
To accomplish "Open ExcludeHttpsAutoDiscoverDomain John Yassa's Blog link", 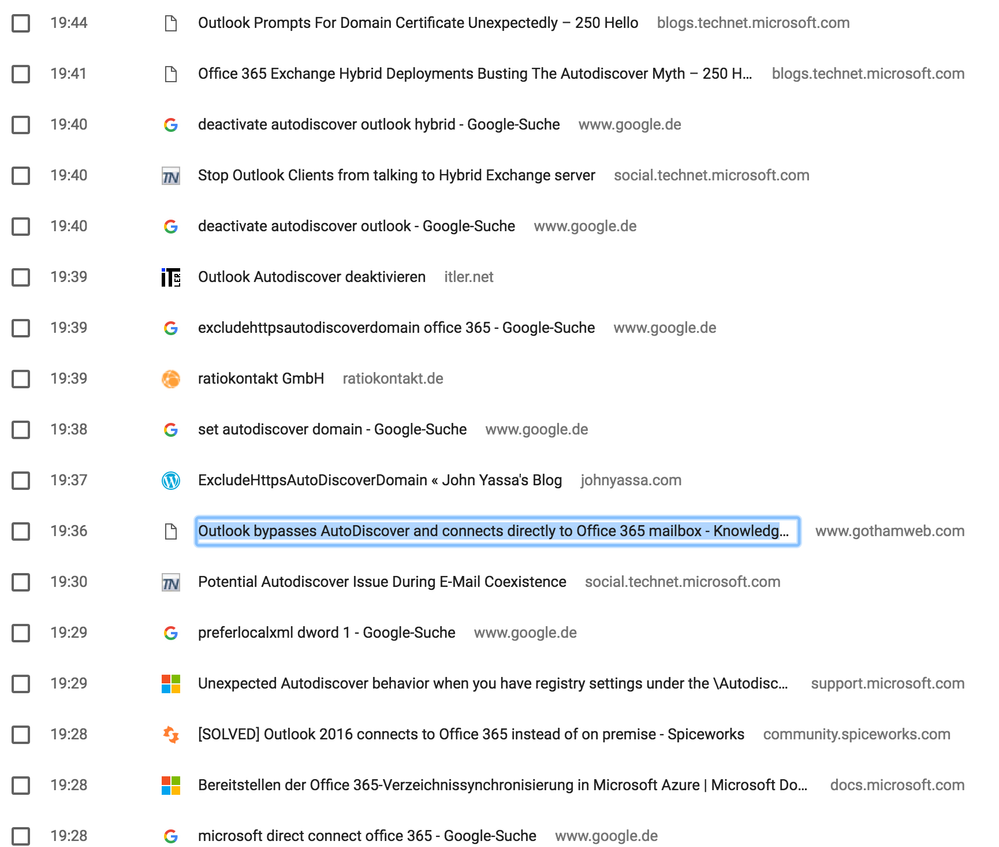I will [380, 480].
